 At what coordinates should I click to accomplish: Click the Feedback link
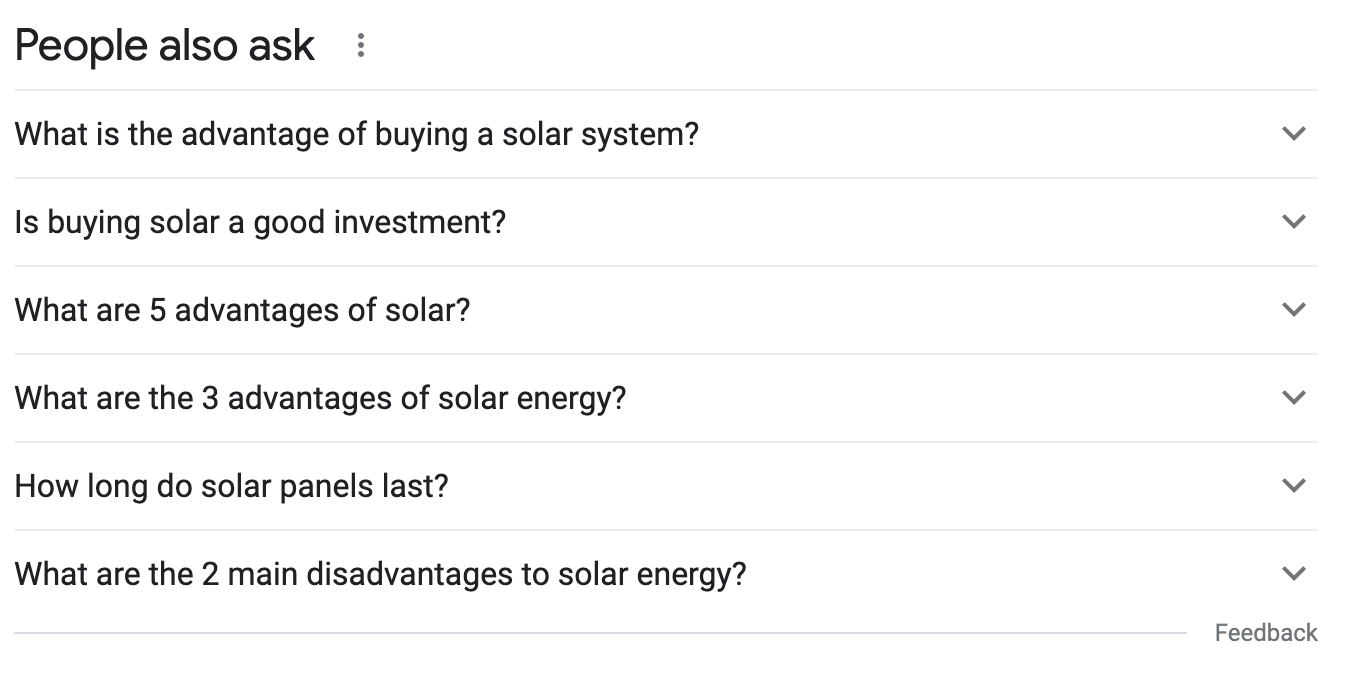click(1265, 633)
